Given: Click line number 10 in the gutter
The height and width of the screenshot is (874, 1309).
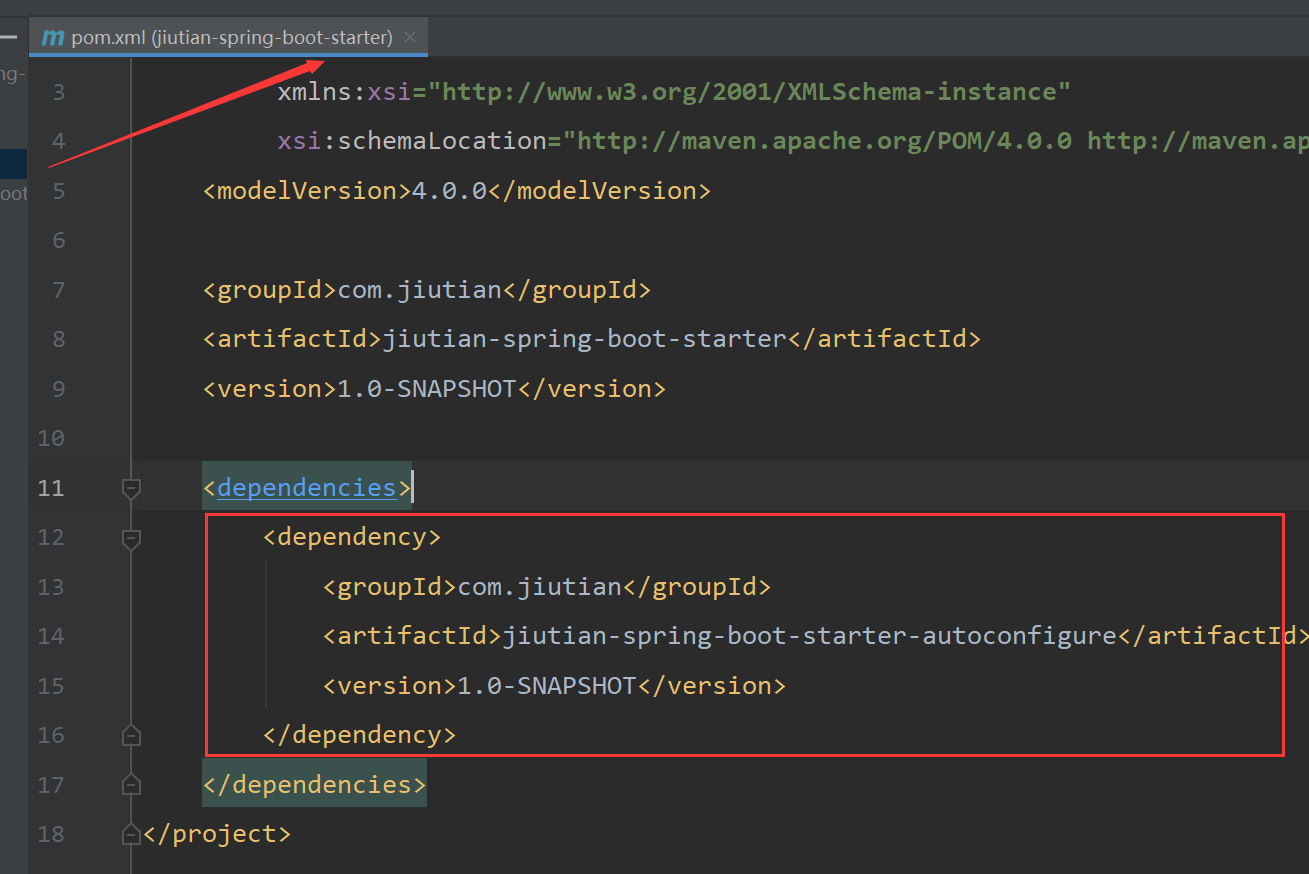Looking at the screenshot, I should [x=50, y=438].
